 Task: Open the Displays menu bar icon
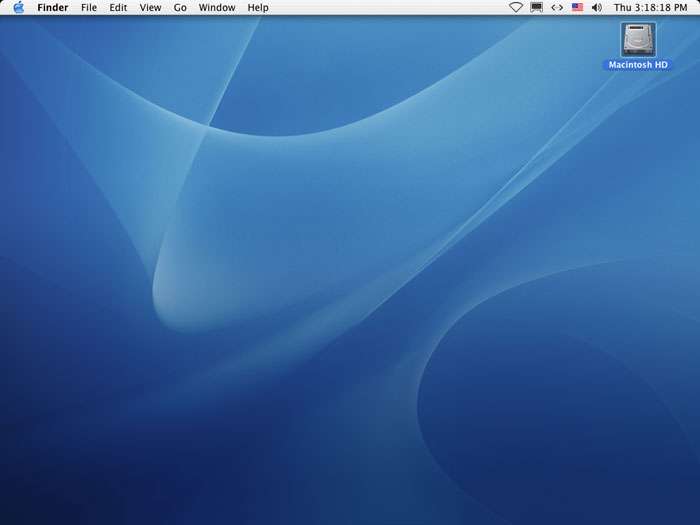[x=537, y=7]
